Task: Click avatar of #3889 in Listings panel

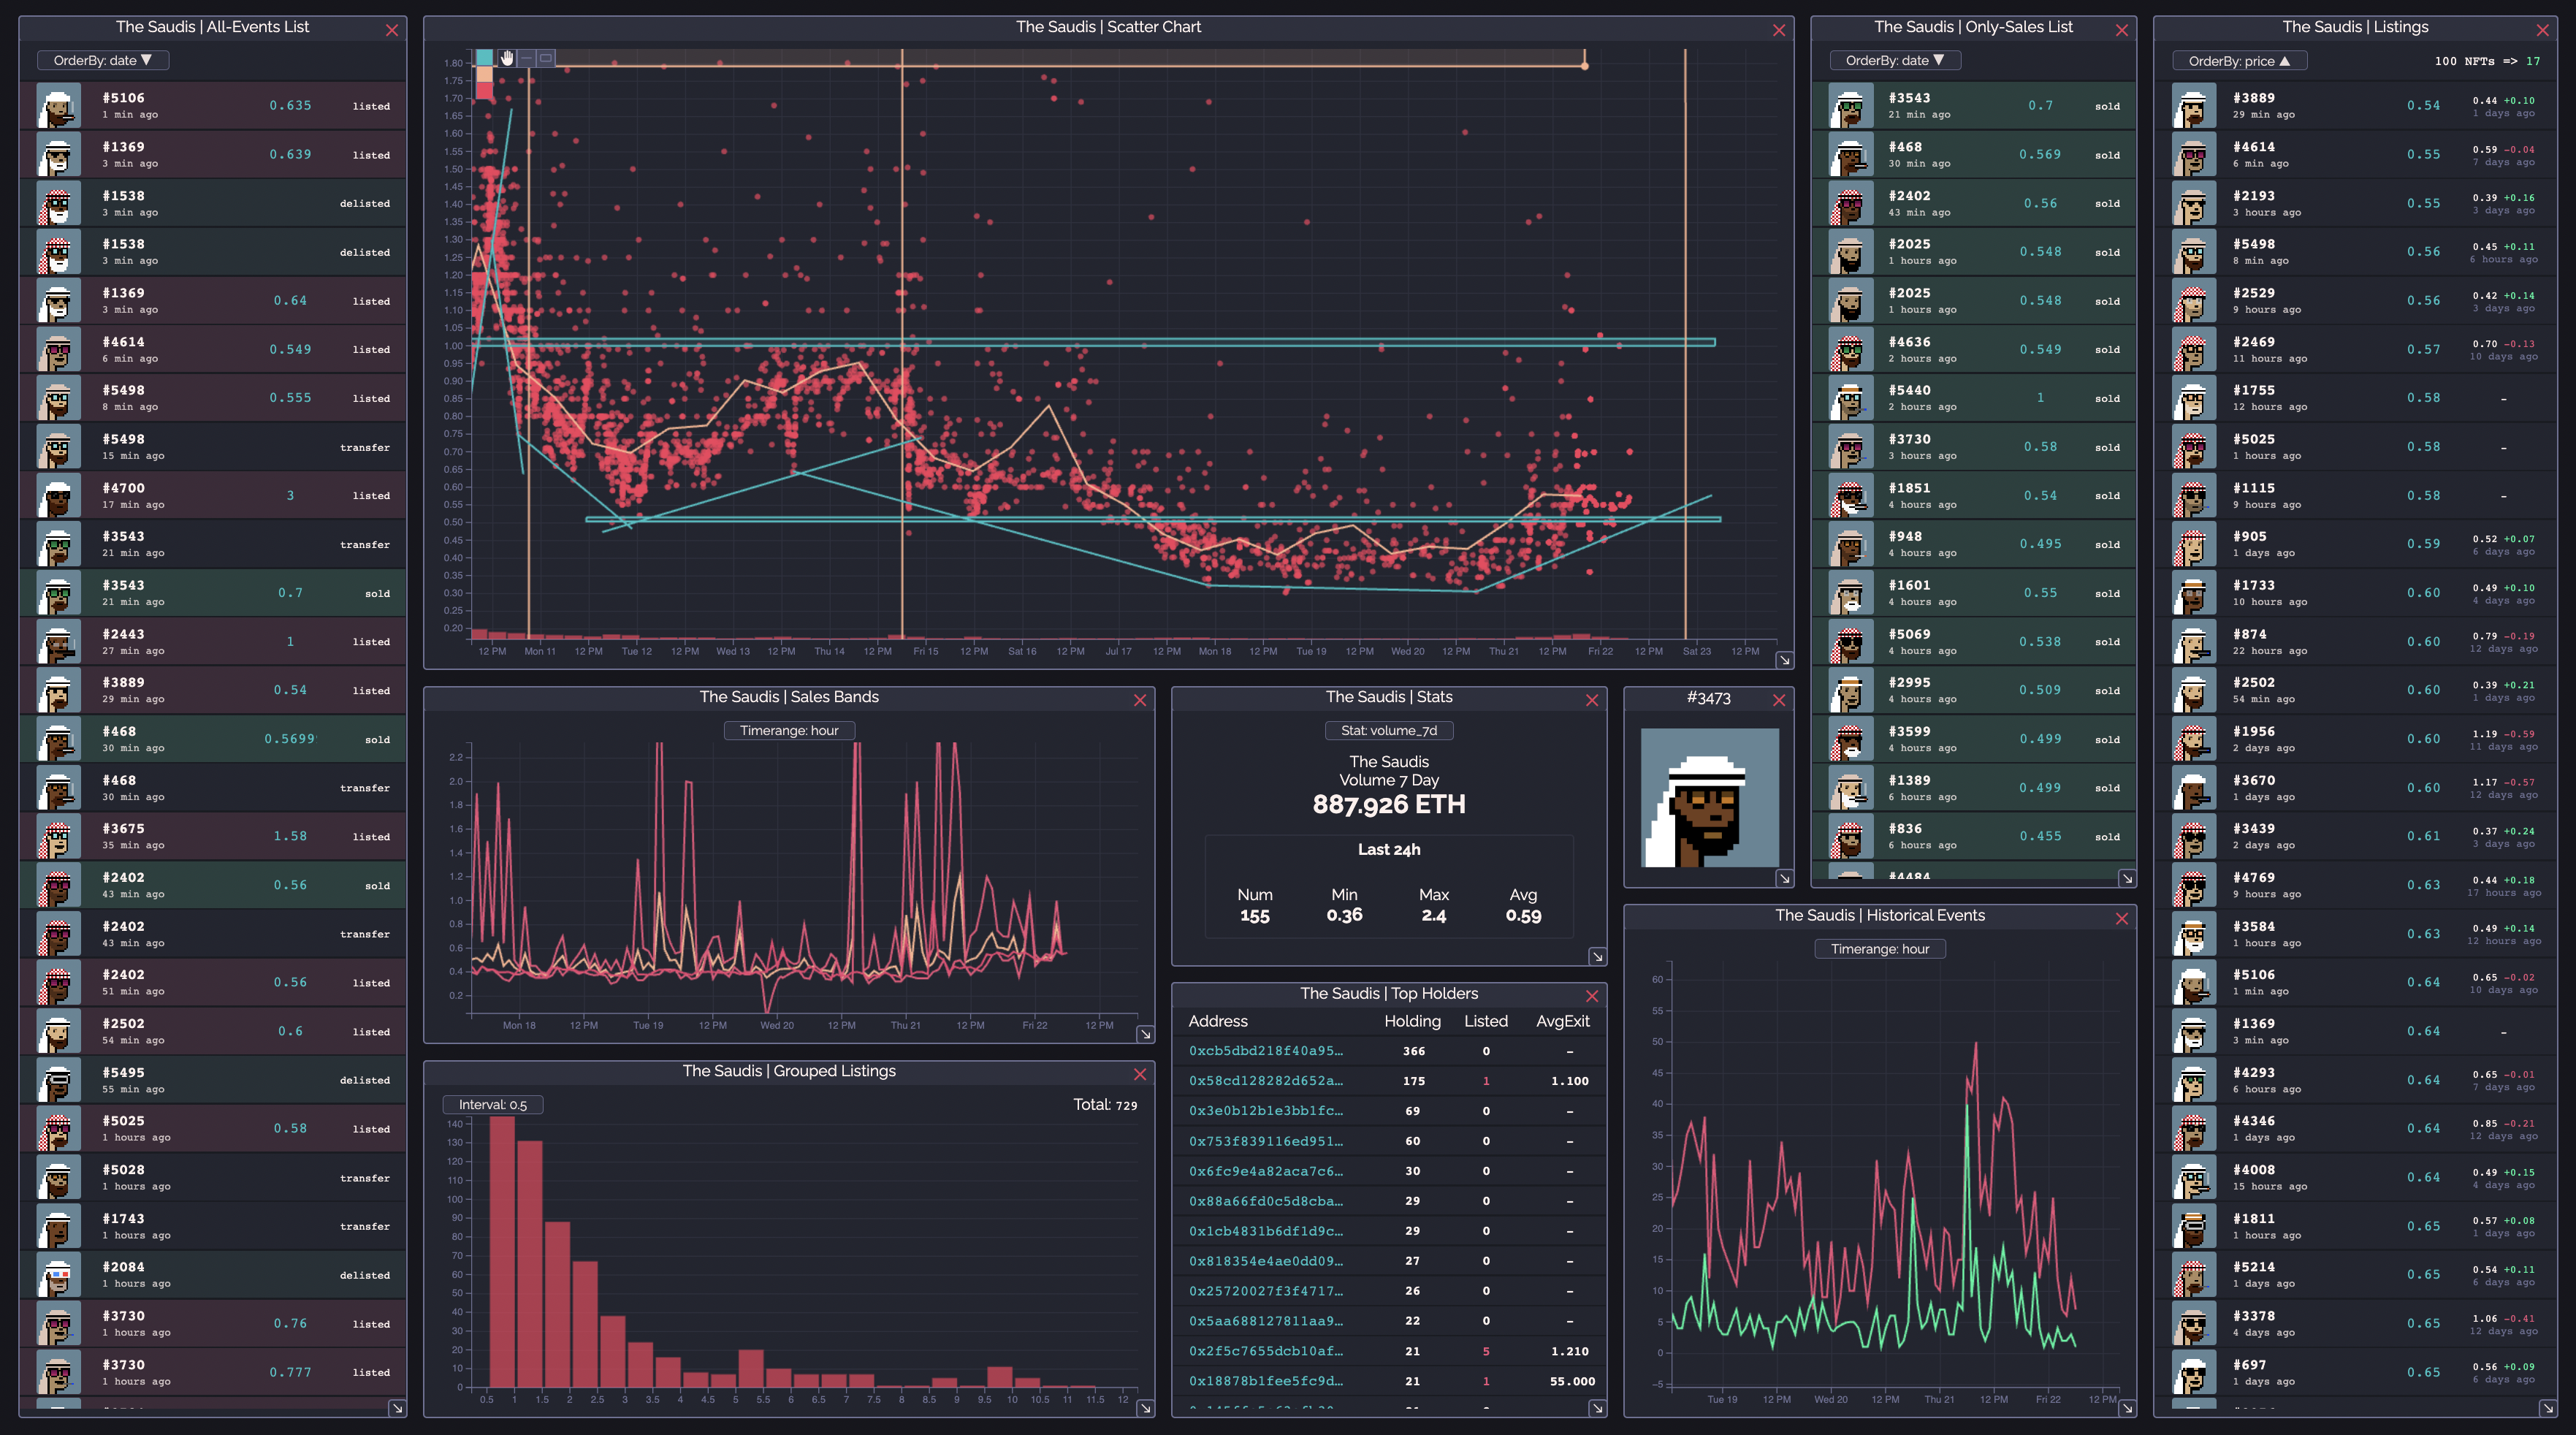Action: click(2194, 105)
